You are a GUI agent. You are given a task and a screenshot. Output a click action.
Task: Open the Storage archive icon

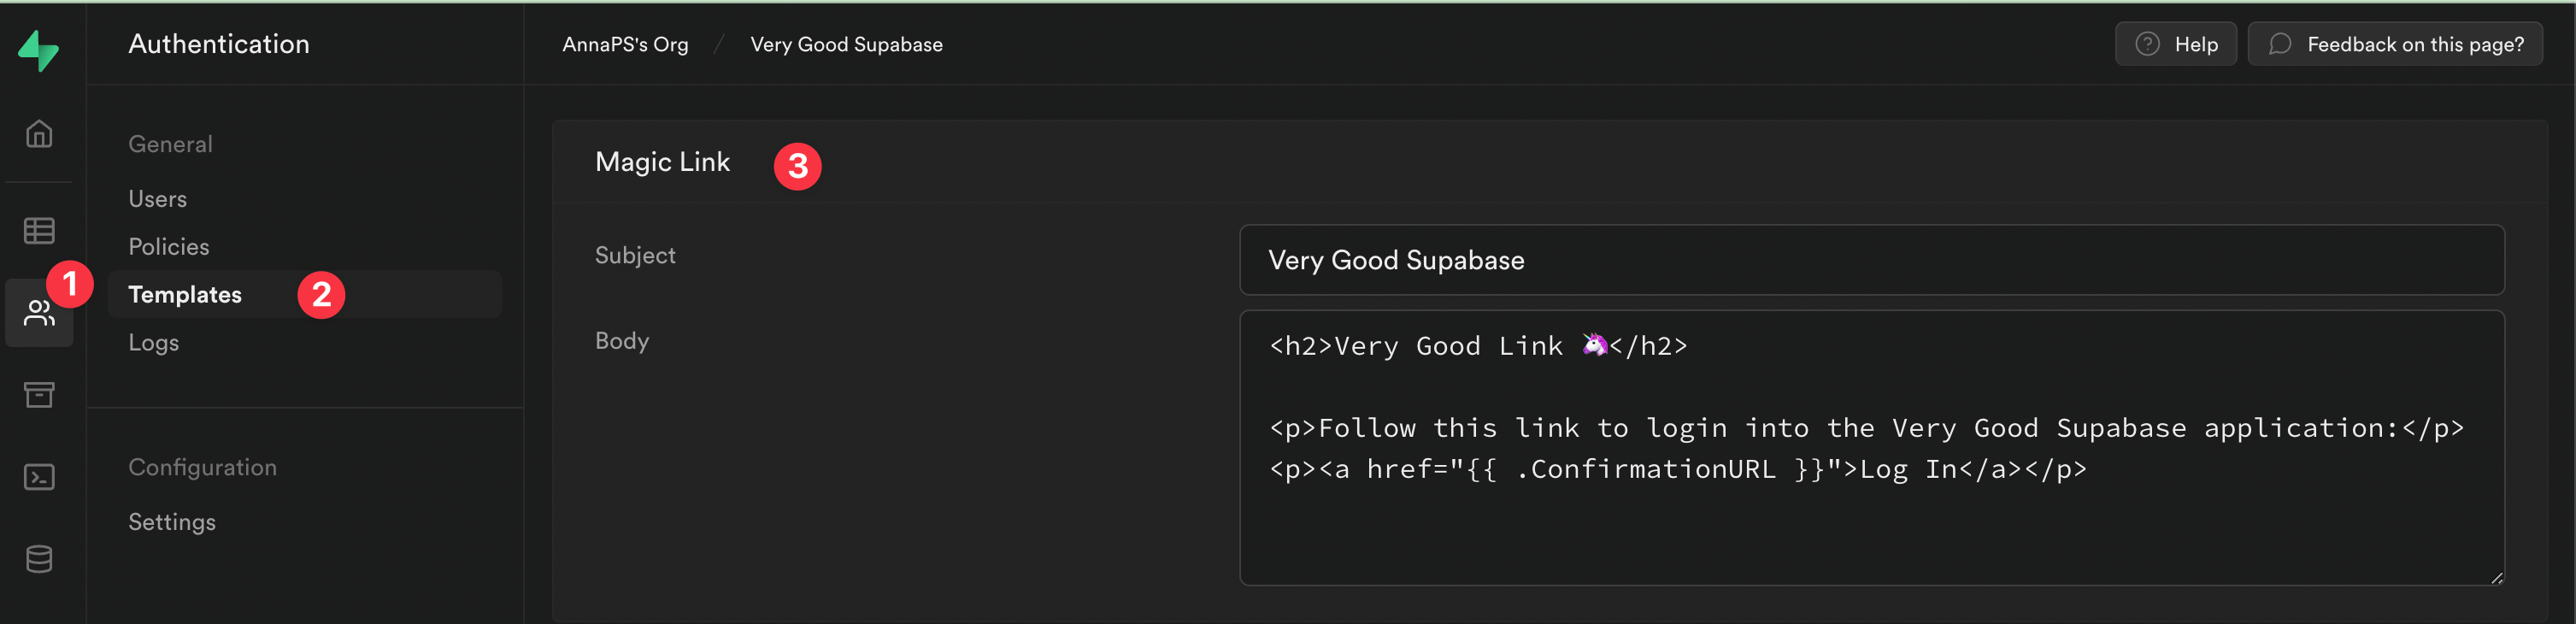[39, 395]
